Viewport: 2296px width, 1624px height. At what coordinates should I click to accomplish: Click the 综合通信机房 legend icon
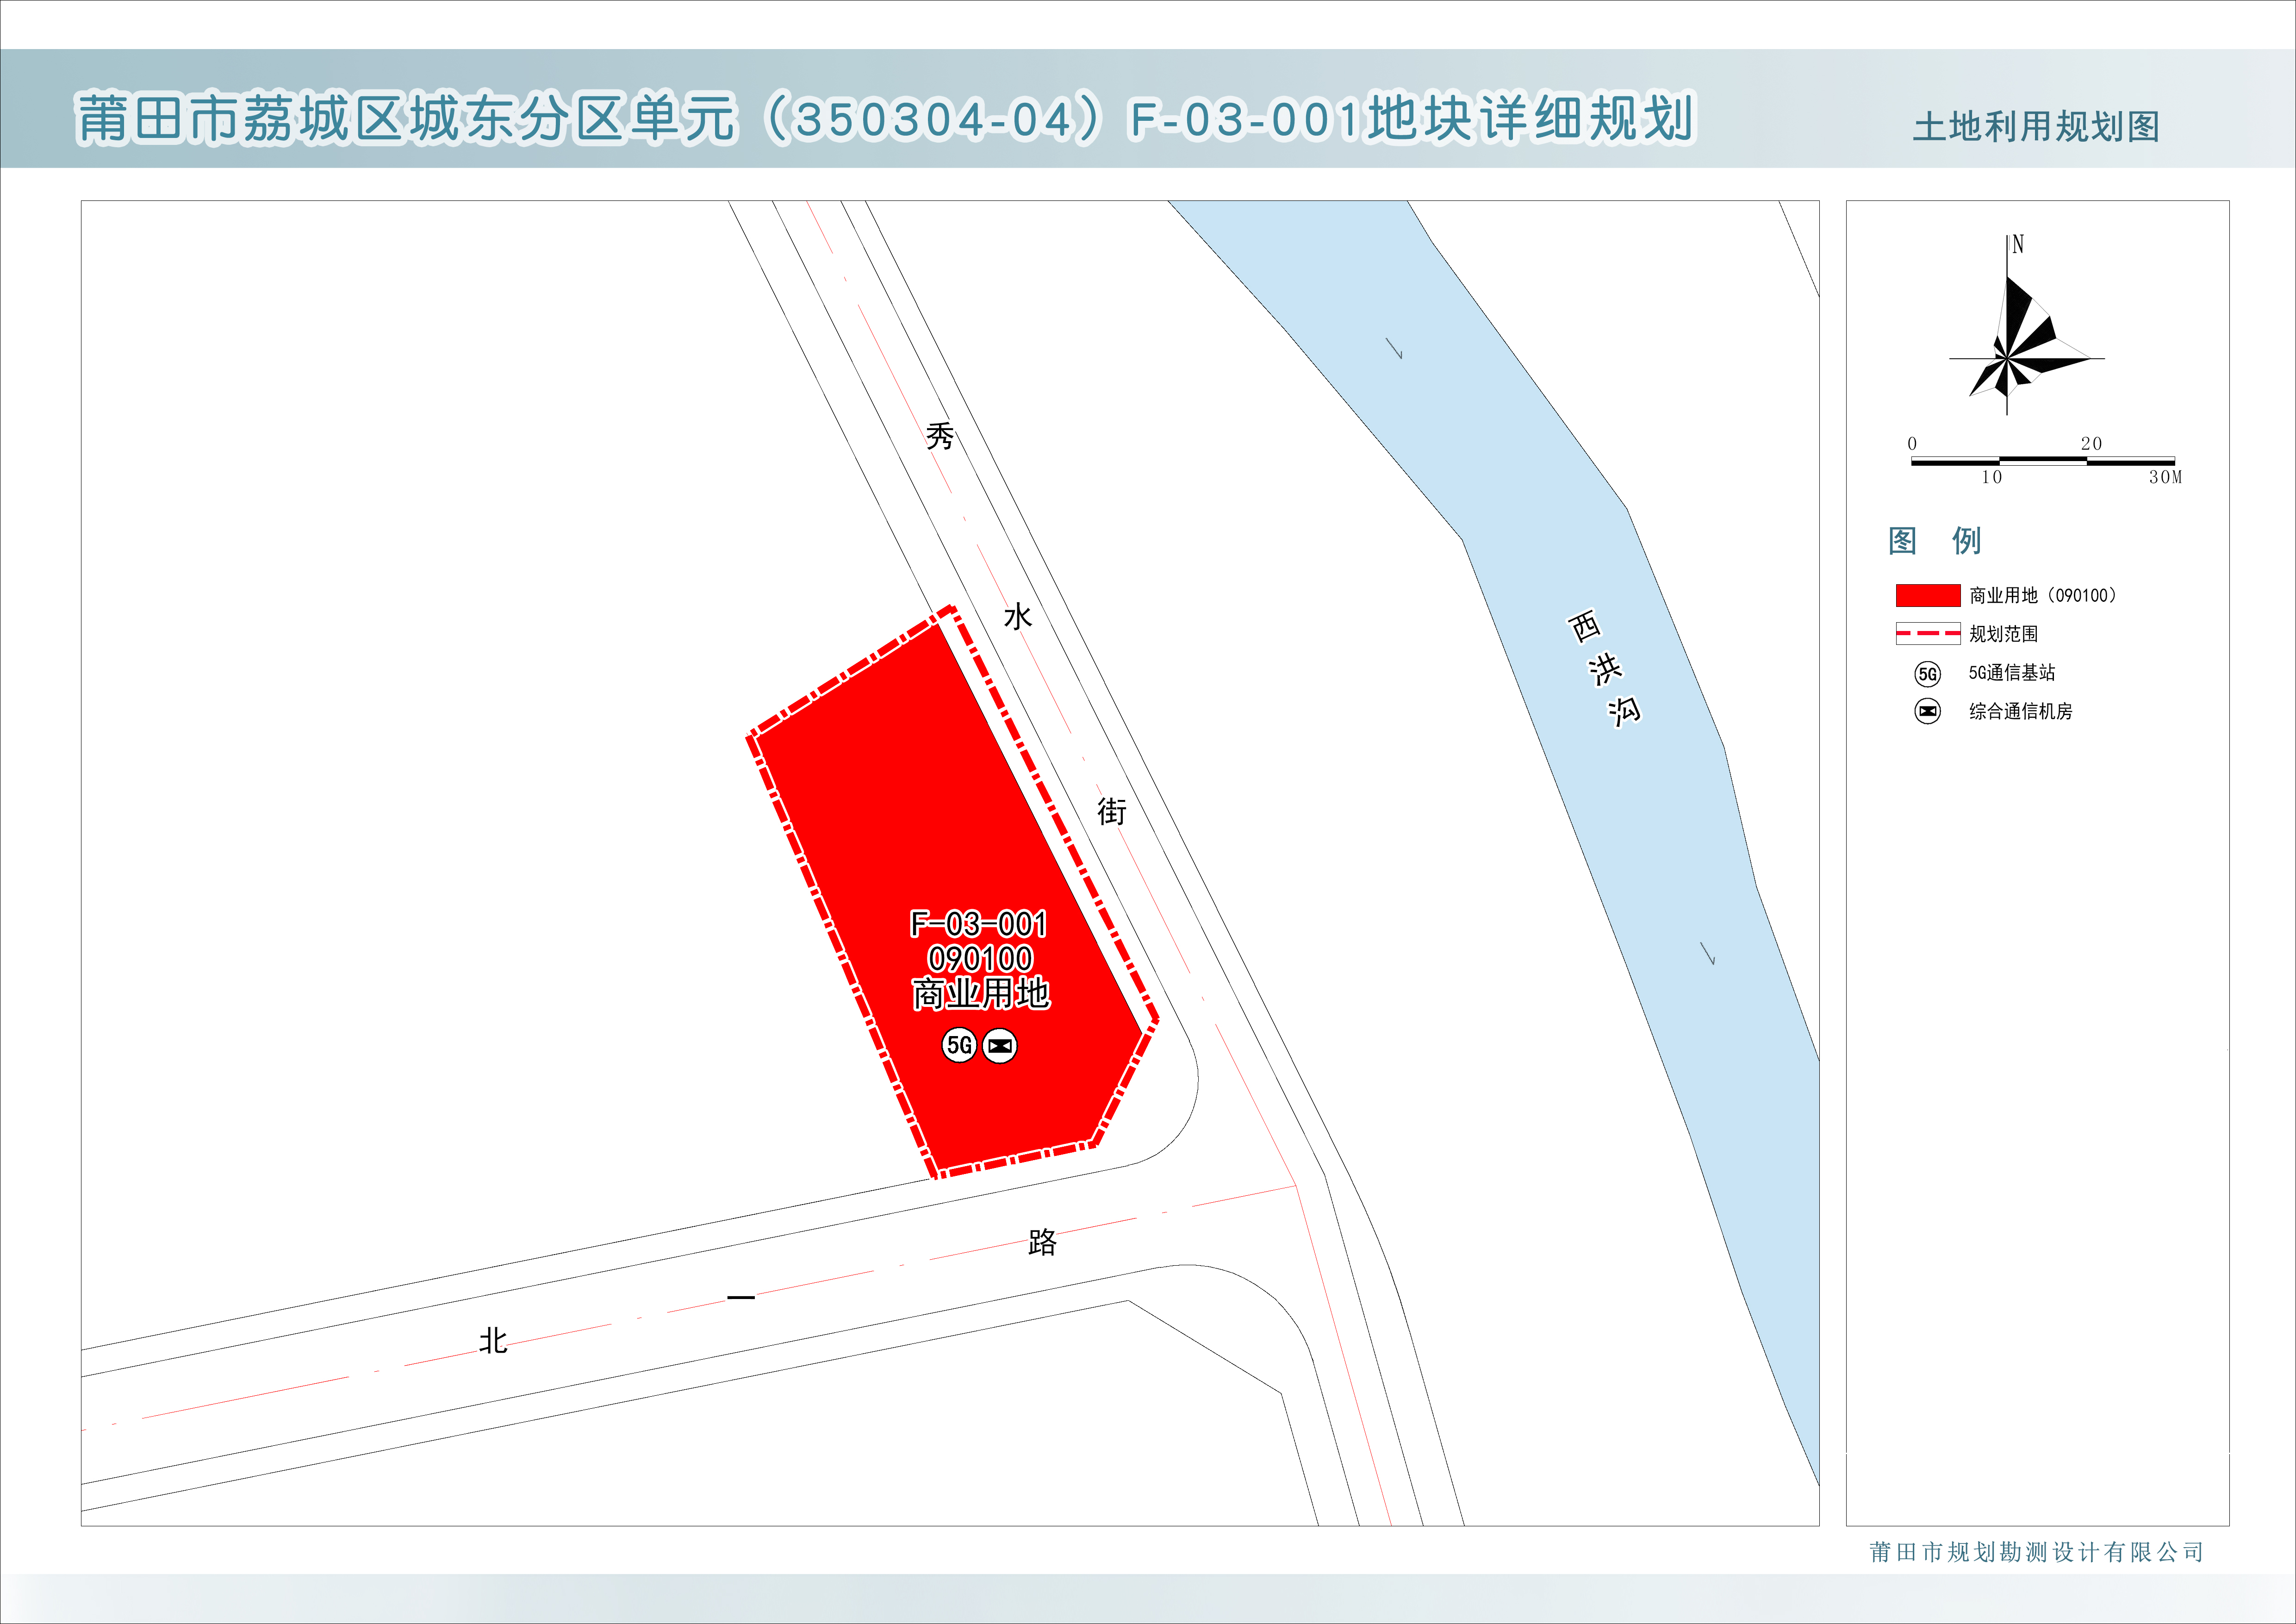(1927, 712)
